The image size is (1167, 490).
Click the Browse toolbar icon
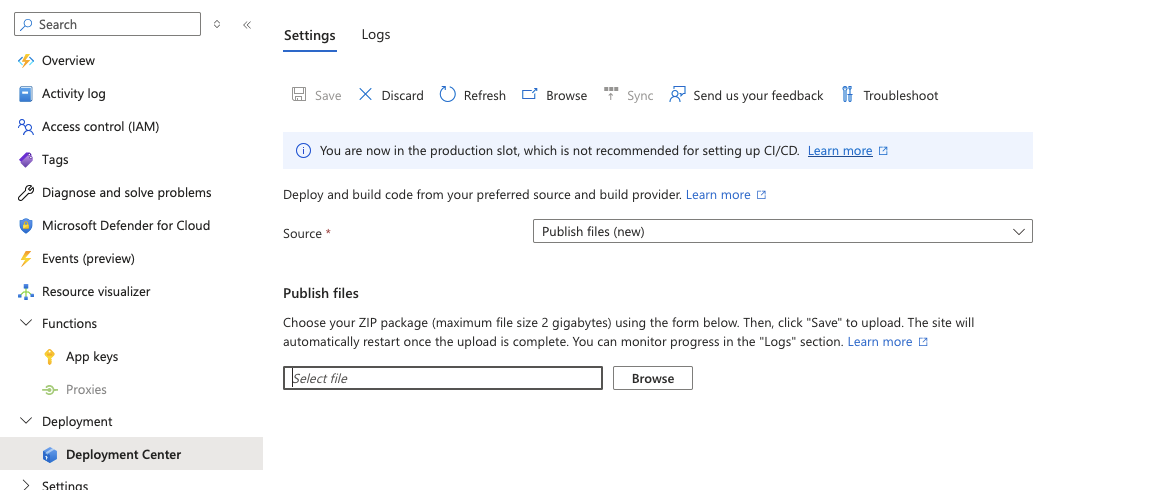529,94
